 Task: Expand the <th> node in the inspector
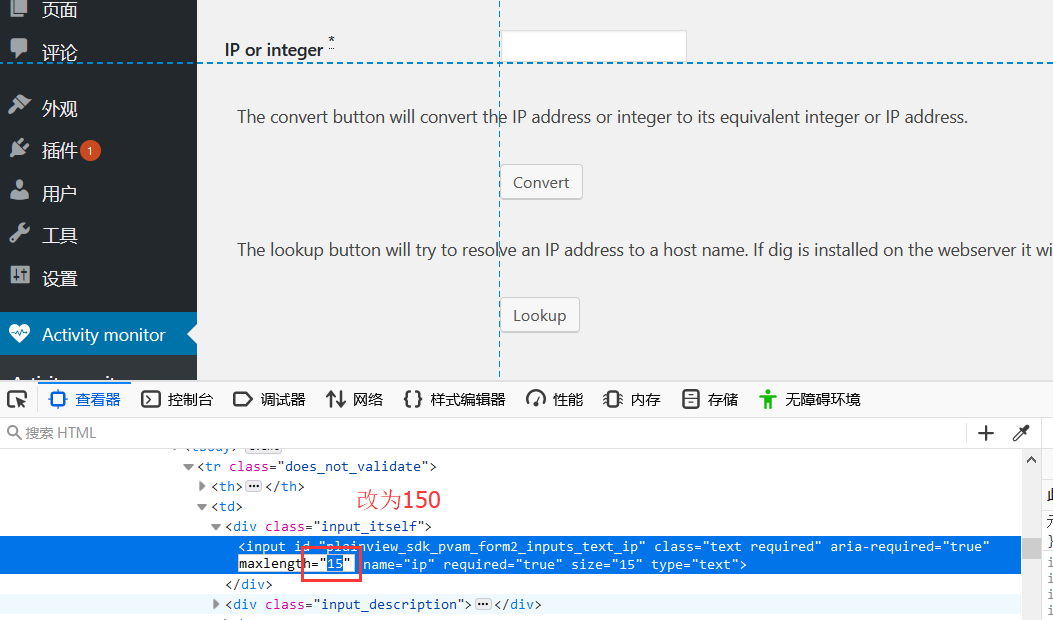[x=203, y=486]
